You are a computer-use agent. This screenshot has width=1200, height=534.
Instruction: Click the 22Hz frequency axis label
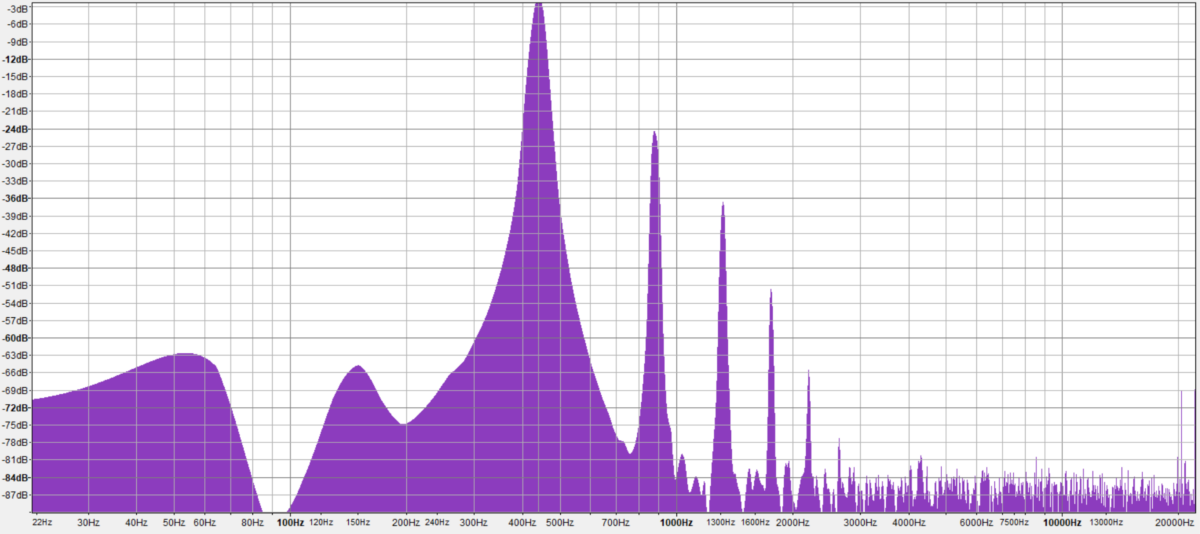42,522
